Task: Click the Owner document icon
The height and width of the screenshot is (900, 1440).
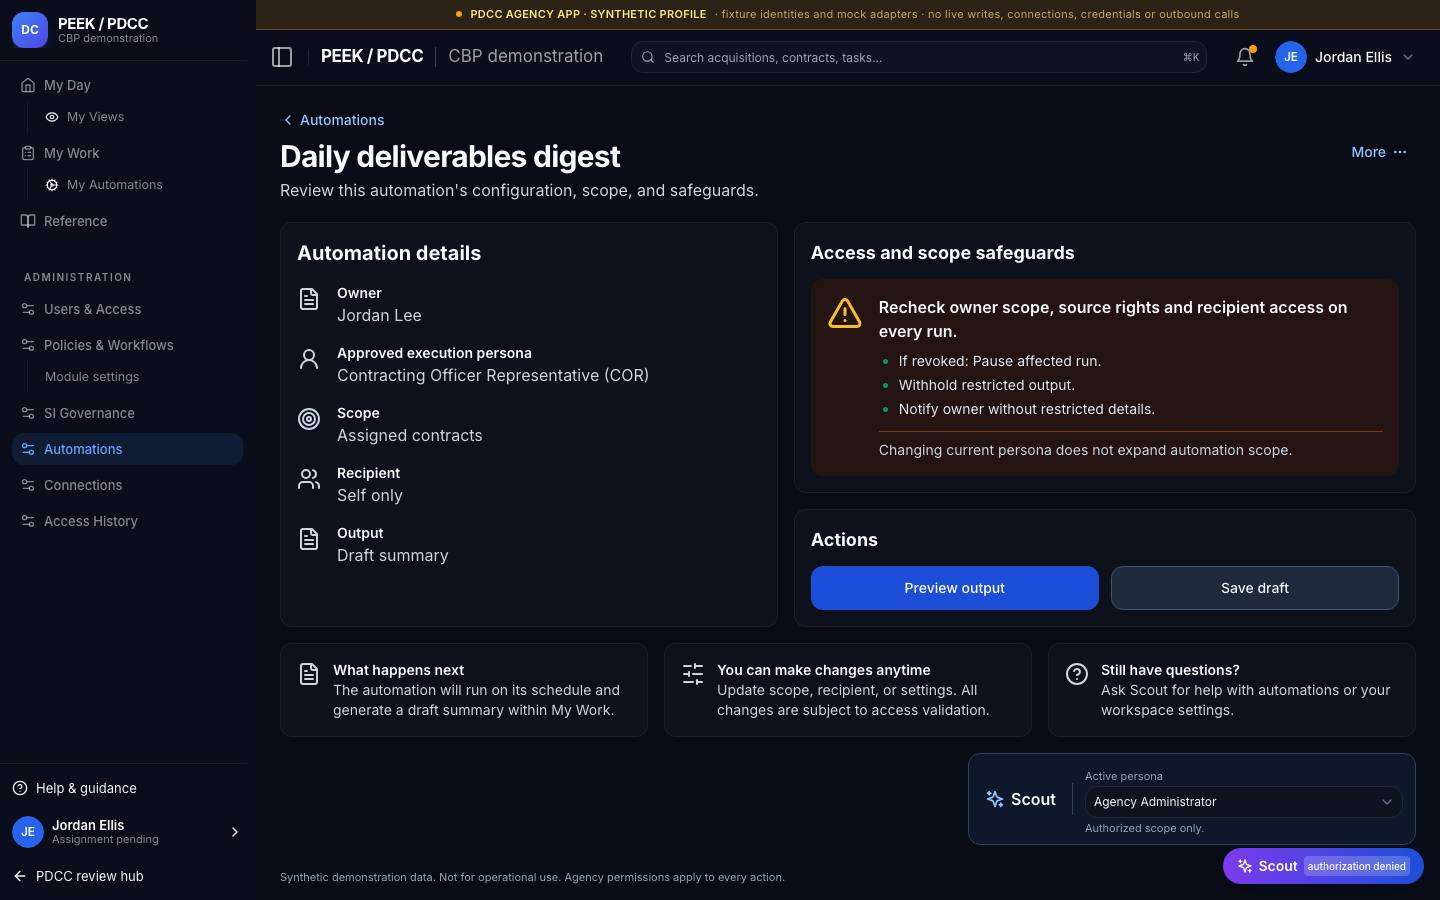Action: [309, 299]
